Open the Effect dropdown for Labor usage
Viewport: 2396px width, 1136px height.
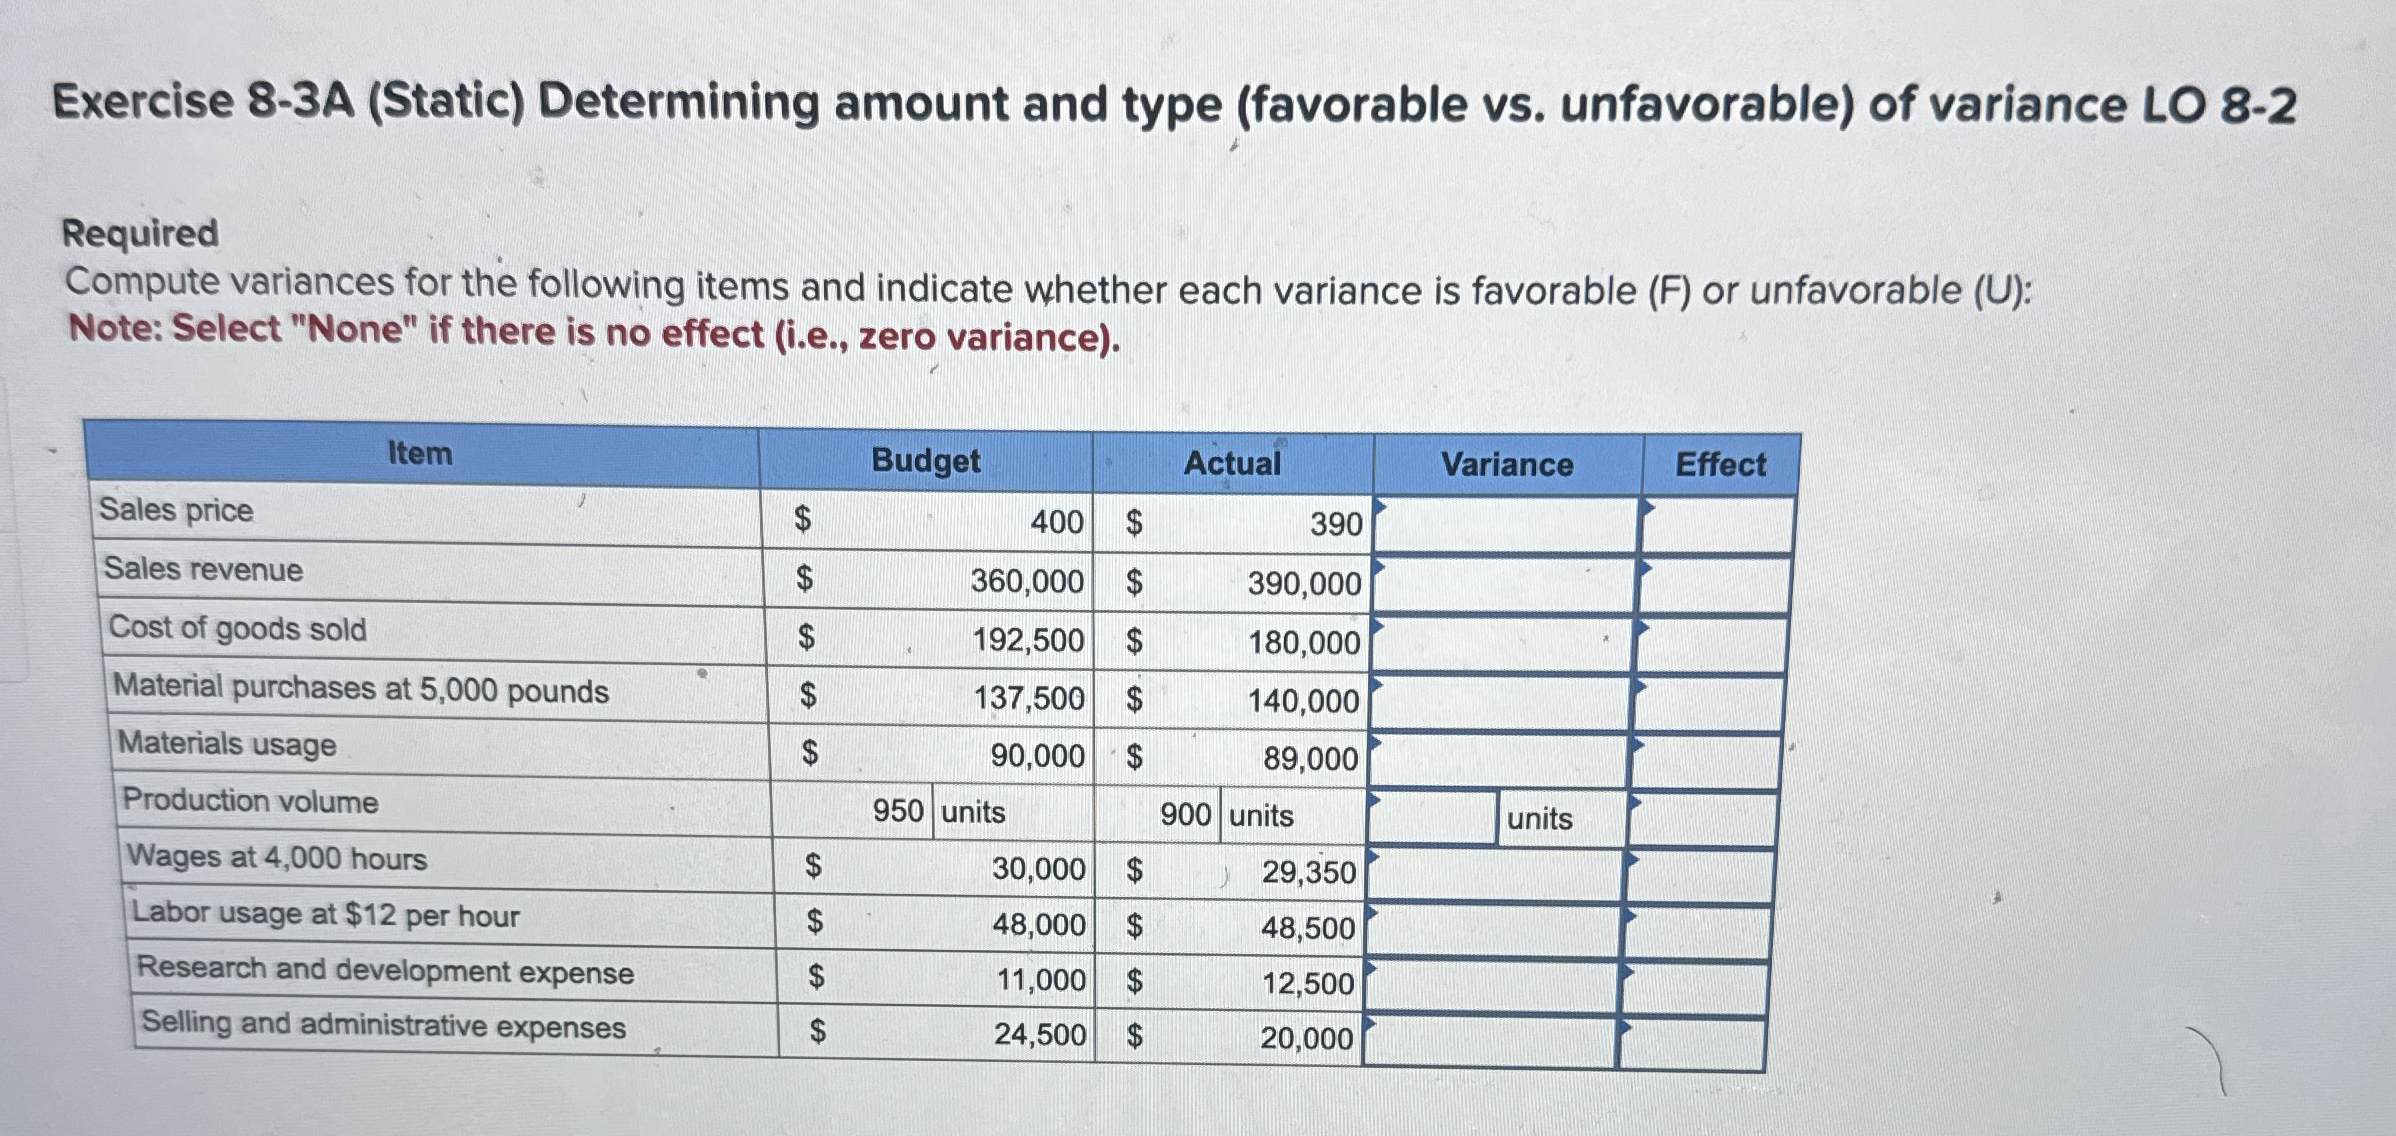point(1715,928)
